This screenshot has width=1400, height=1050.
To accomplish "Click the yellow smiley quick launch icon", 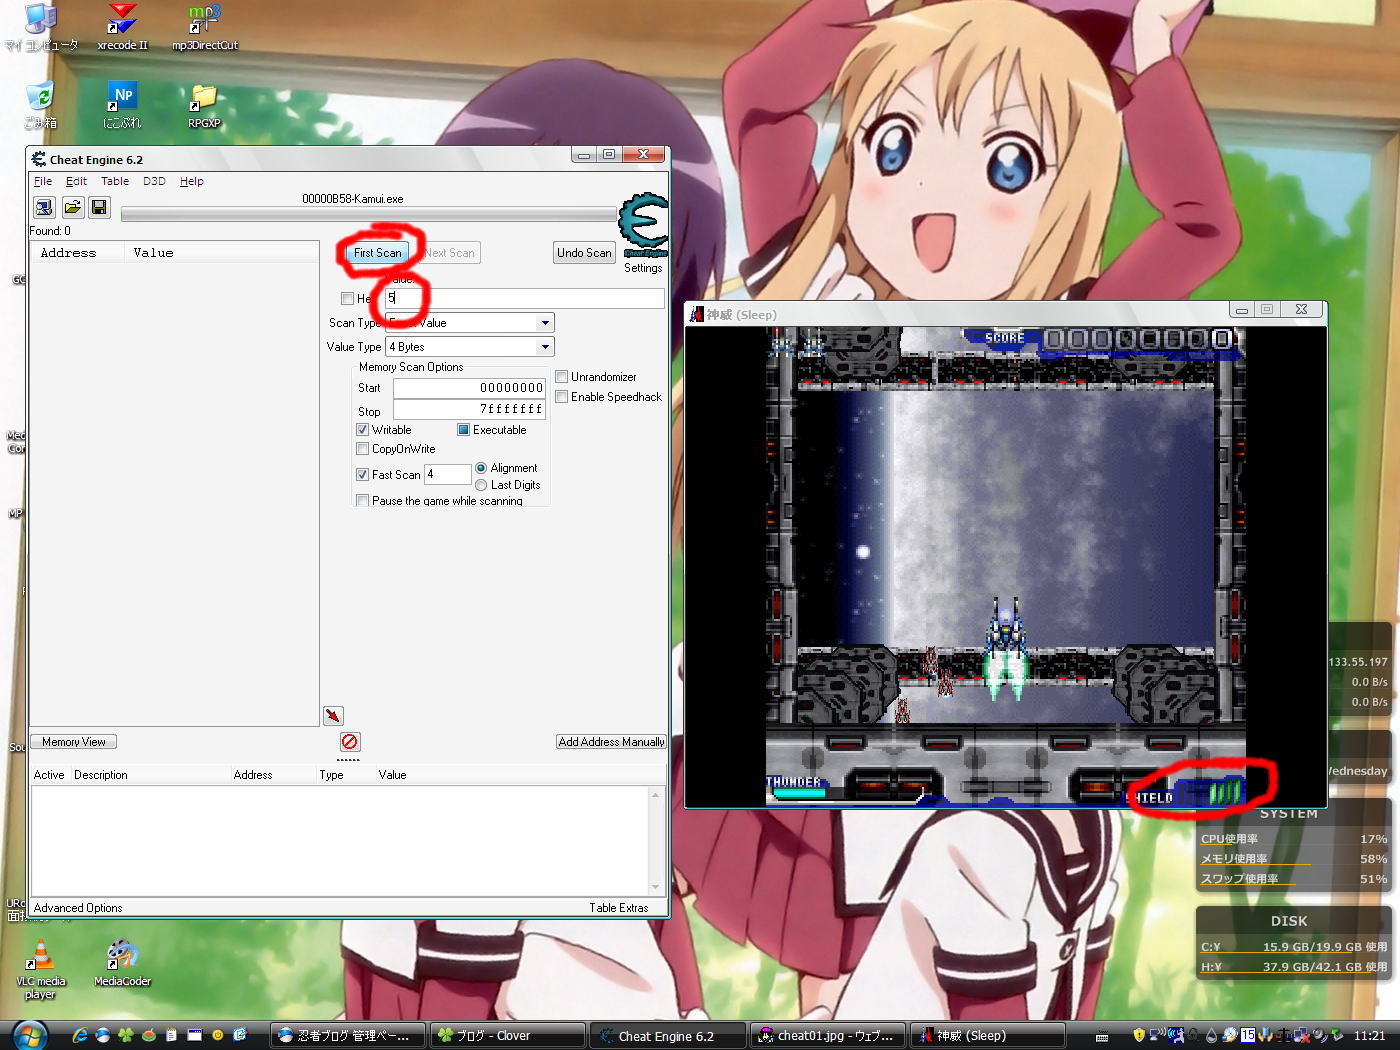I will pyautogui.click(x=217, y=1035).
